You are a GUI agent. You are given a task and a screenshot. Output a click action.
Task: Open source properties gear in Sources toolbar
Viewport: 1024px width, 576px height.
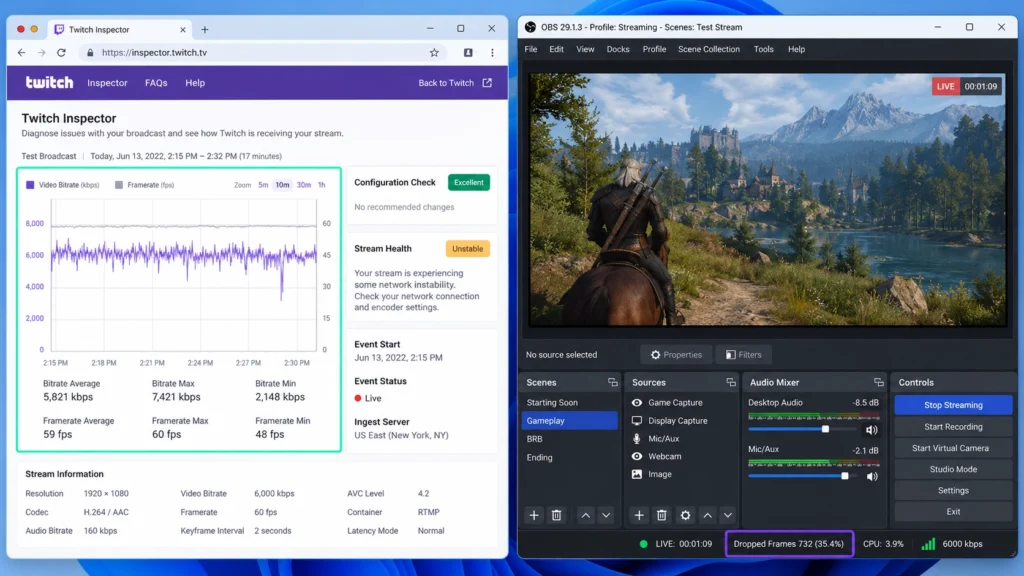click(685, 515)
